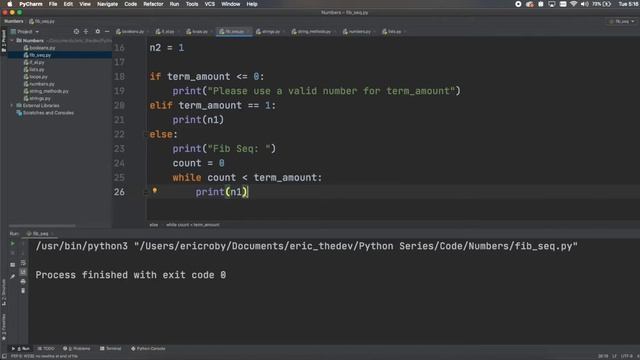
Task: Click volume icon in menu bar
Action: click(584, 4)
